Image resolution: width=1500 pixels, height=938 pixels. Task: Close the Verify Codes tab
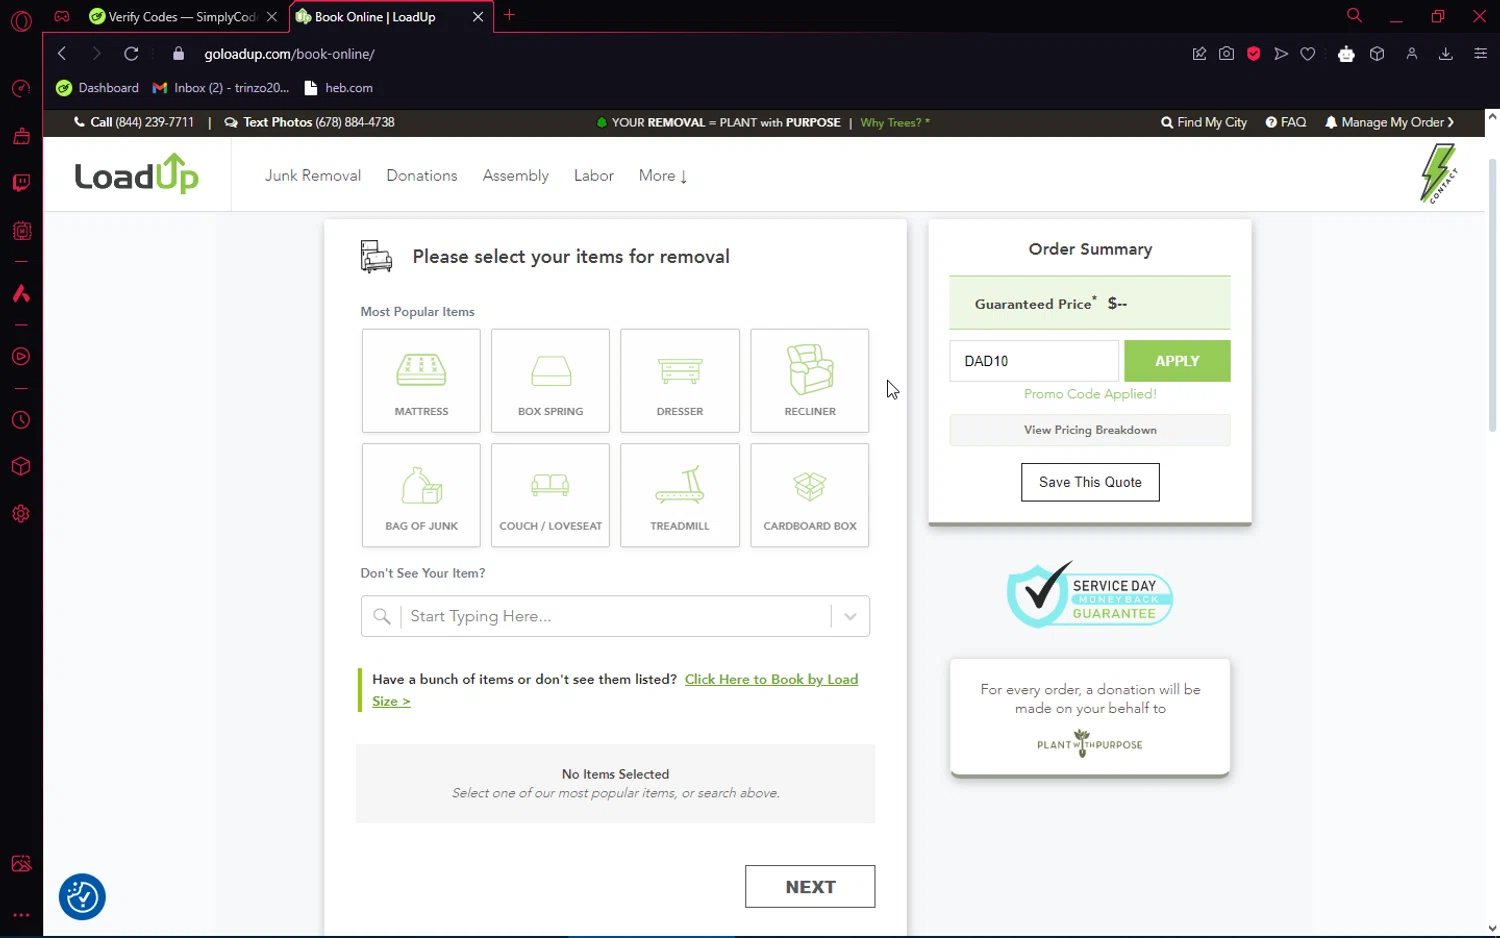[x=272, y=17]
